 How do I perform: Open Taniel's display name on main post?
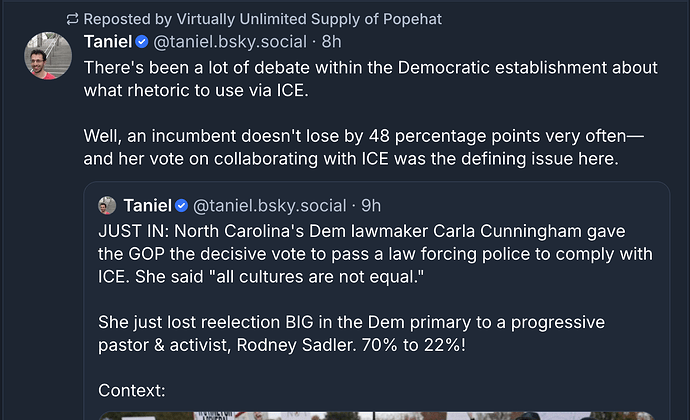point(107,43)
